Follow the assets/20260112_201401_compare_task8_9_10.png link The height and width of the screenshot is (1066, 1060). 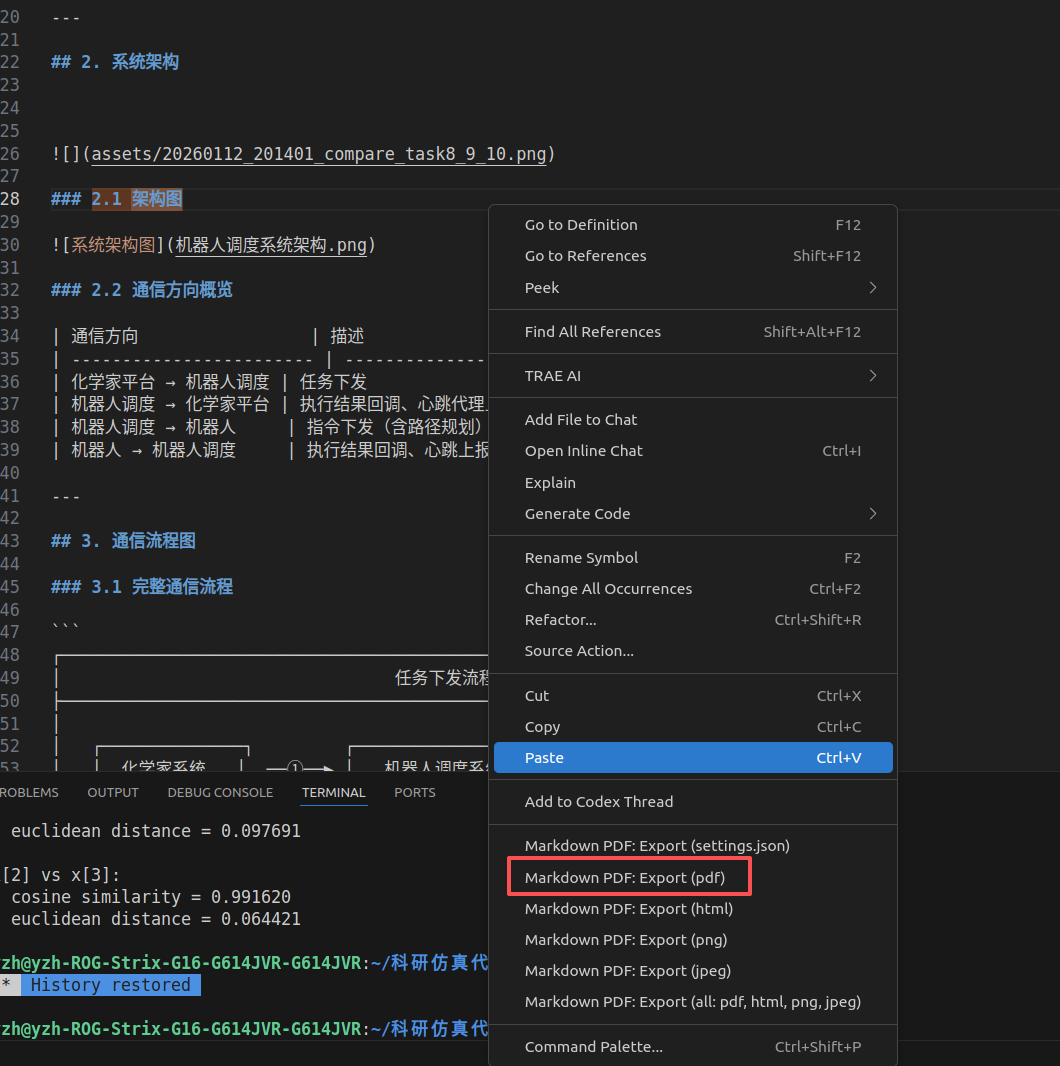(x=319, y=154)
